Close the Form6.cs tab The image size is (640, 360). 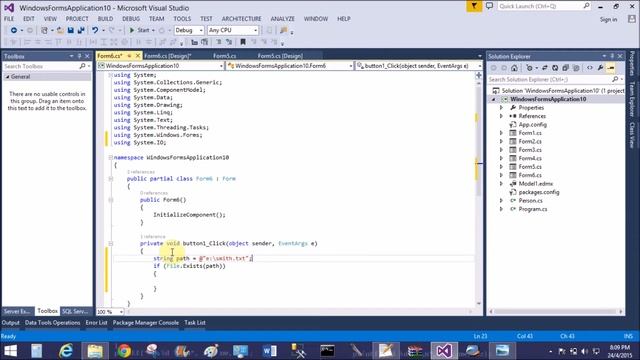[x=138, y=56]
